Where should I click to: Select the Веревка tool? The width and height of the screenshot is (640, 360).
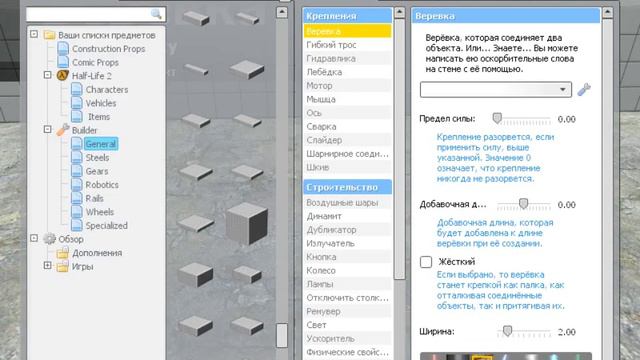(x=347, y=31)
